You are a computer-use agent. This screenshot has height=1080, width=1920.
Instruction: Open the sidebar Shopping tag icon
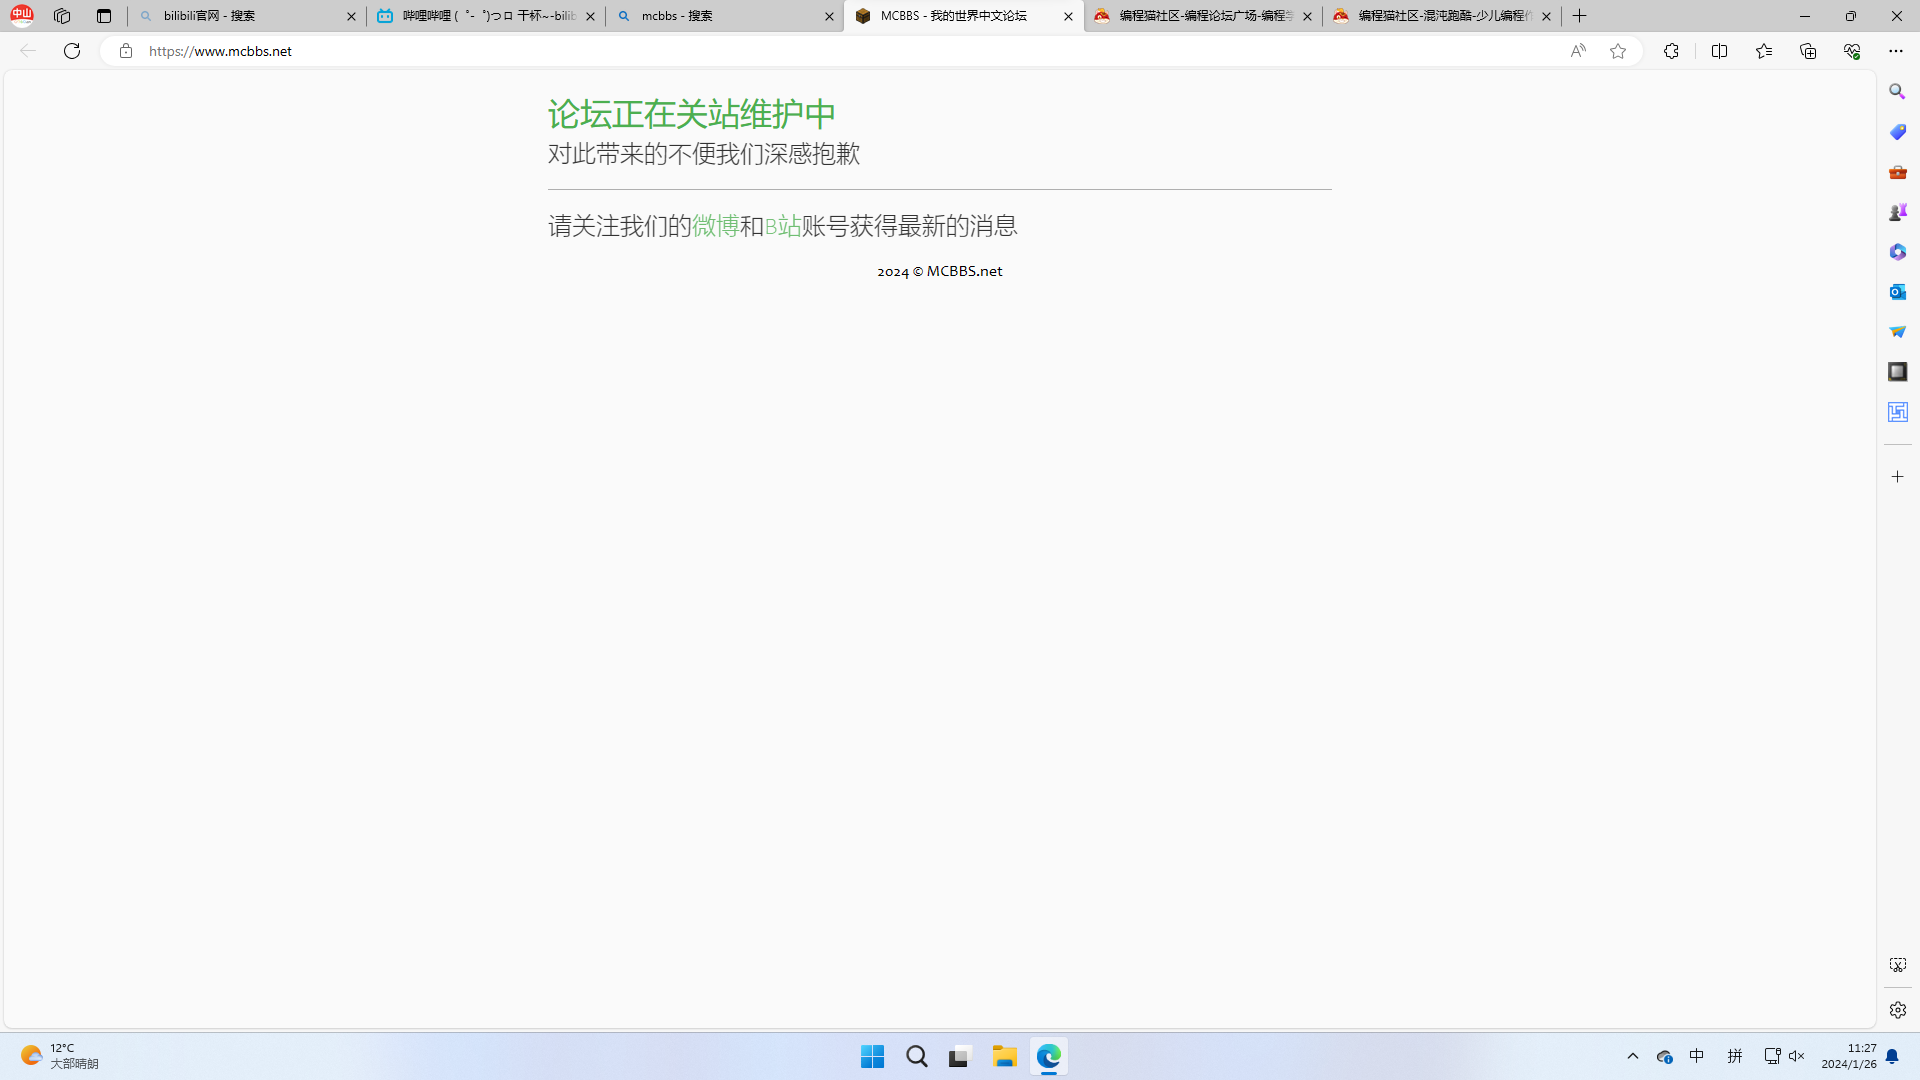[1897, 132]
